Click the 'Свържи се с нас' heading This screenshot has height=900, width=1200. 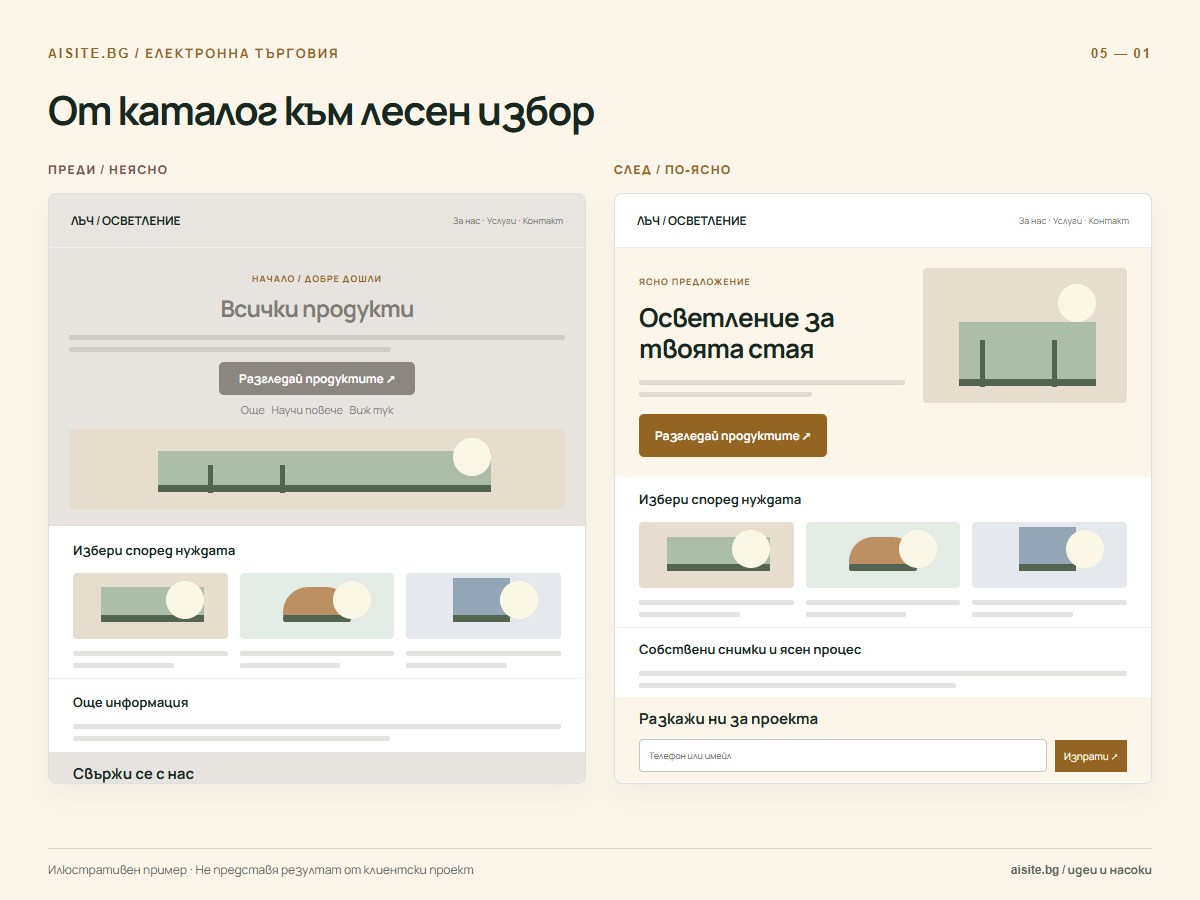133,774
